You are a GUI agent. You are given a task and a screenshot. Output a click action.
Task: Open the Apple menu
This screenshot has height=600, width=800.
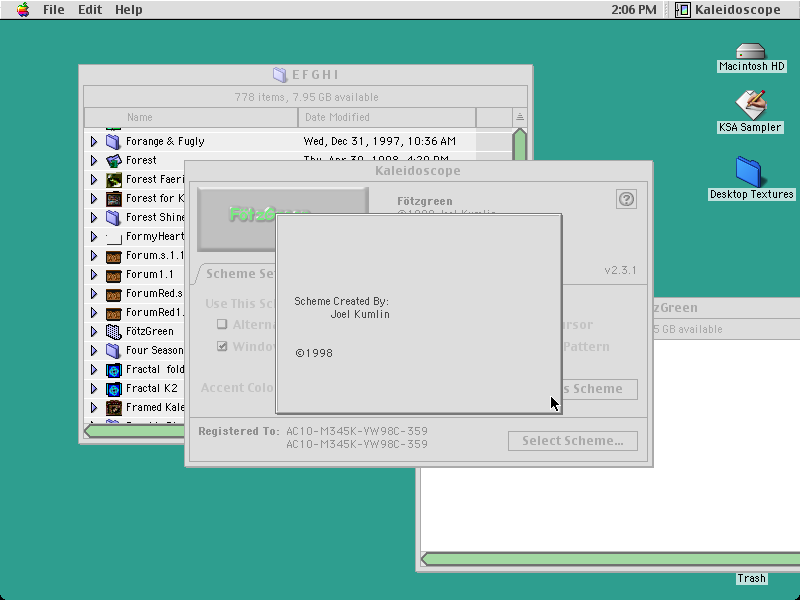coord(23,10)
